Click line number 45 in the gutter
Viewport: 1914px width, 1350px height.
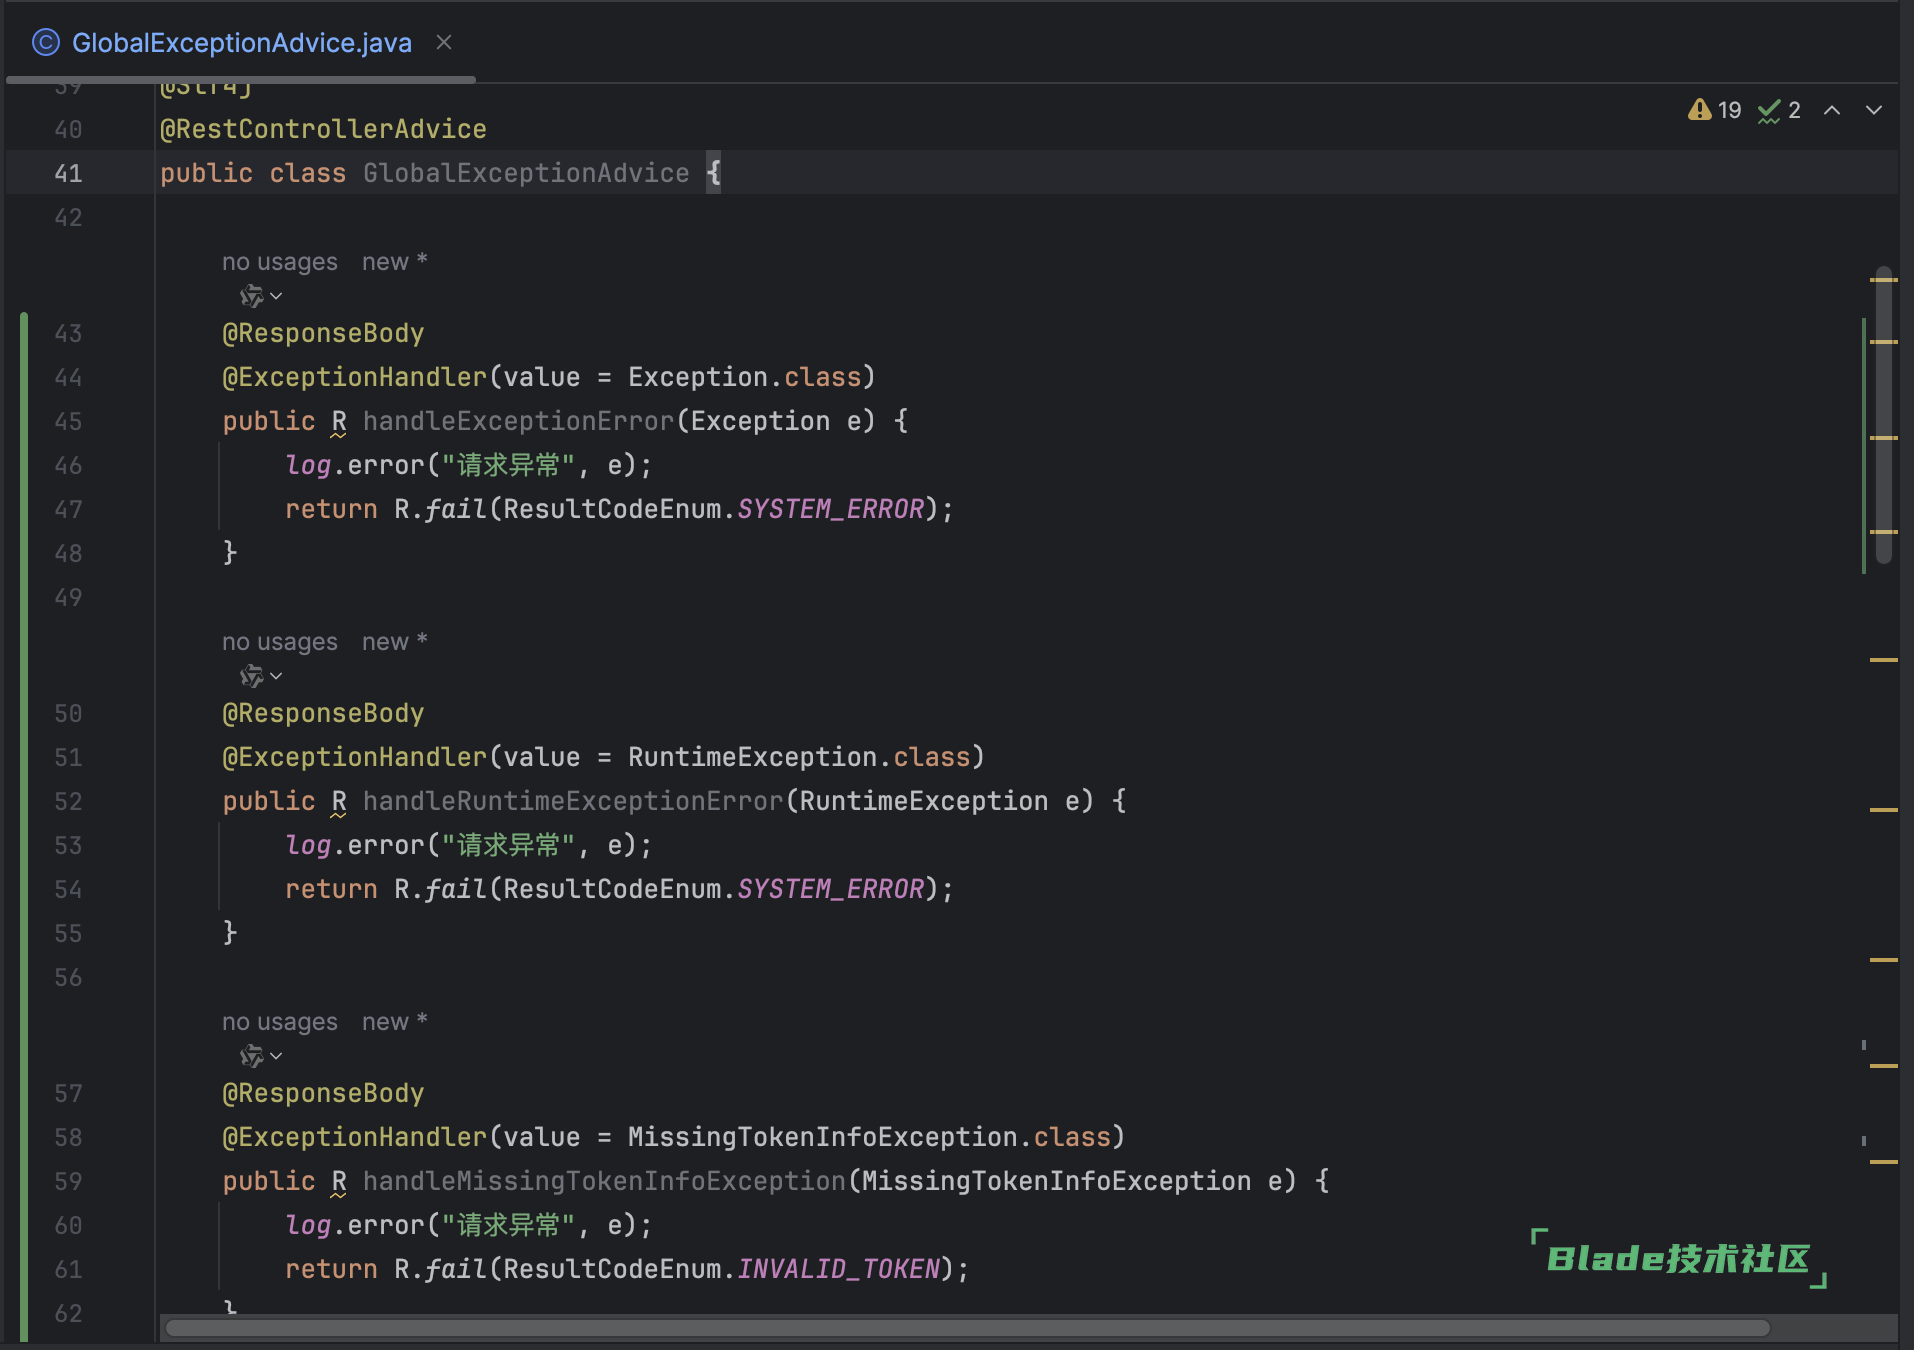click(68, 421)
